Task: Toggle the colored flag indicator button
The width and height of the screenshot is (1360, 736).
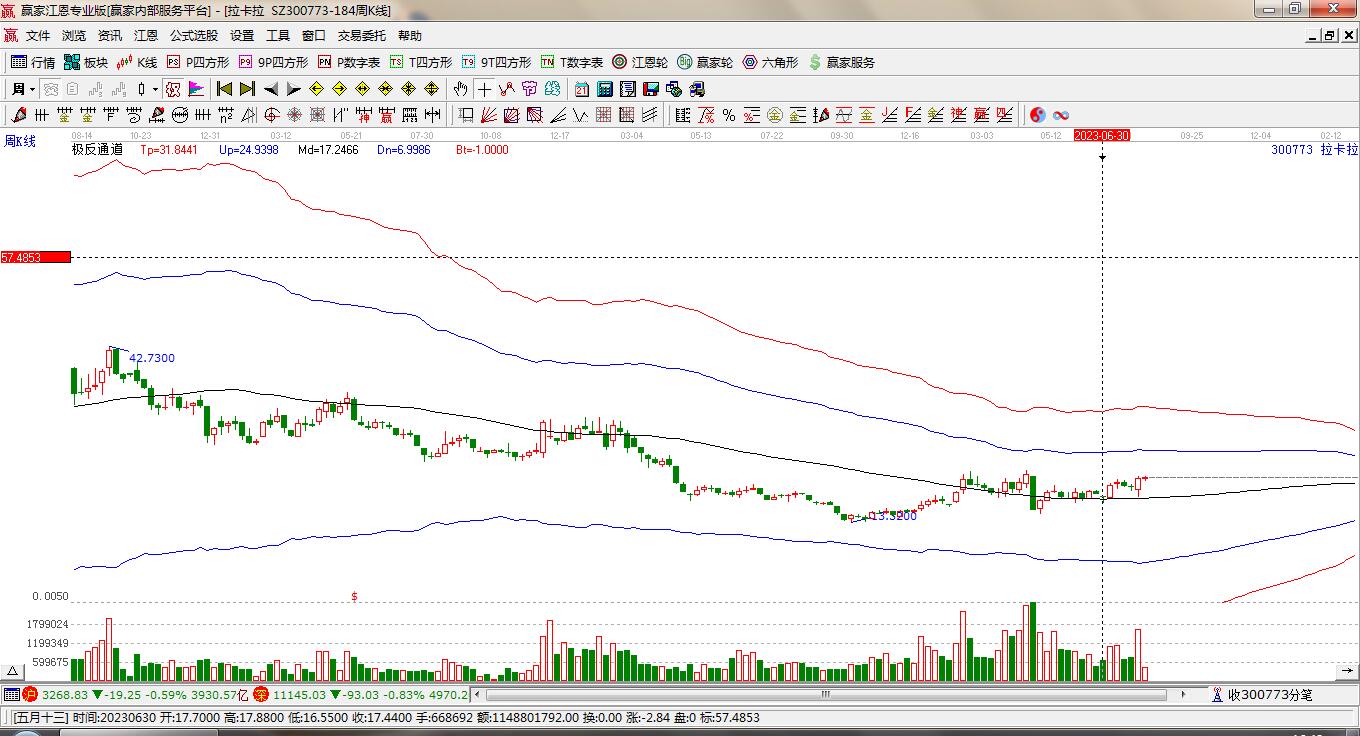Action: (x=195, y=89)
